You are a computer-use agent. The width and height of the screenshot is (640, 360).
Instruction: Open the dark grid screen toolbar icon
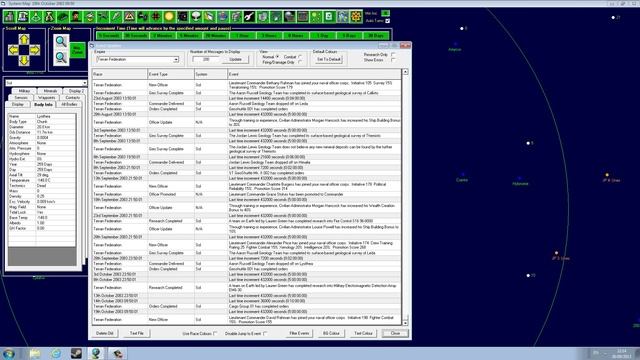coord(302,17)
